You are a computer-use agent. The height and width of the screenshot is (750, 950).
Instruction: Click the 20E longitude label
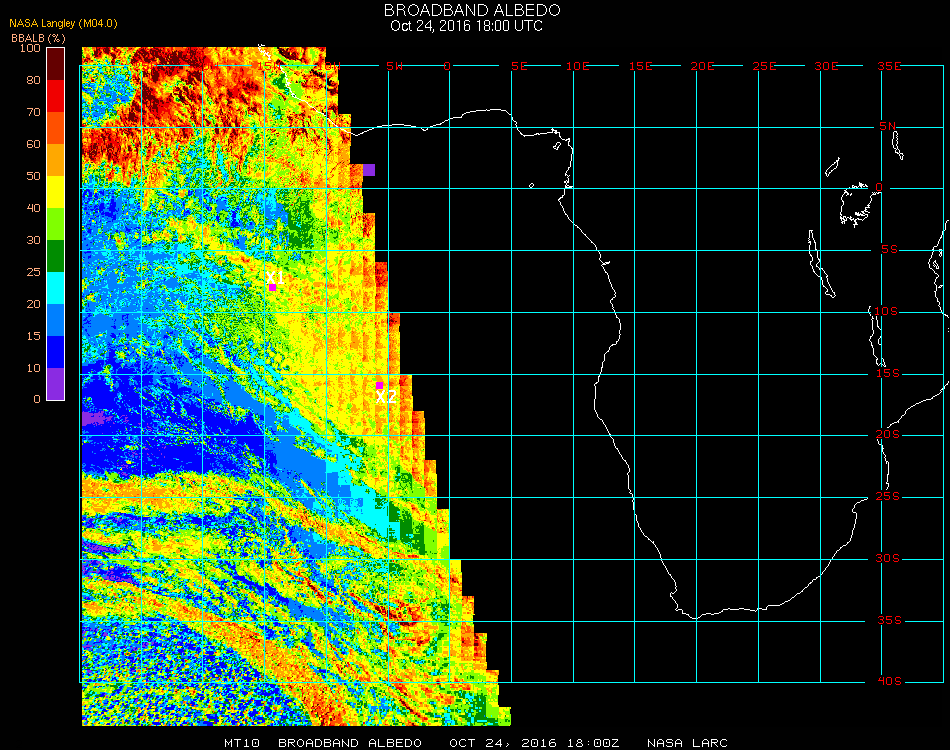[702, 66]
